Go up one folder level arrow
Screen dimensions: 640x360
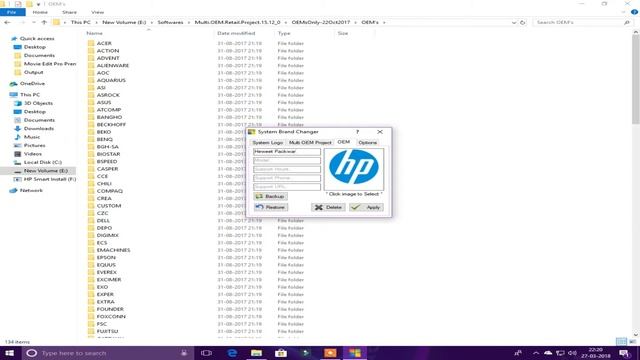(44, 22)
